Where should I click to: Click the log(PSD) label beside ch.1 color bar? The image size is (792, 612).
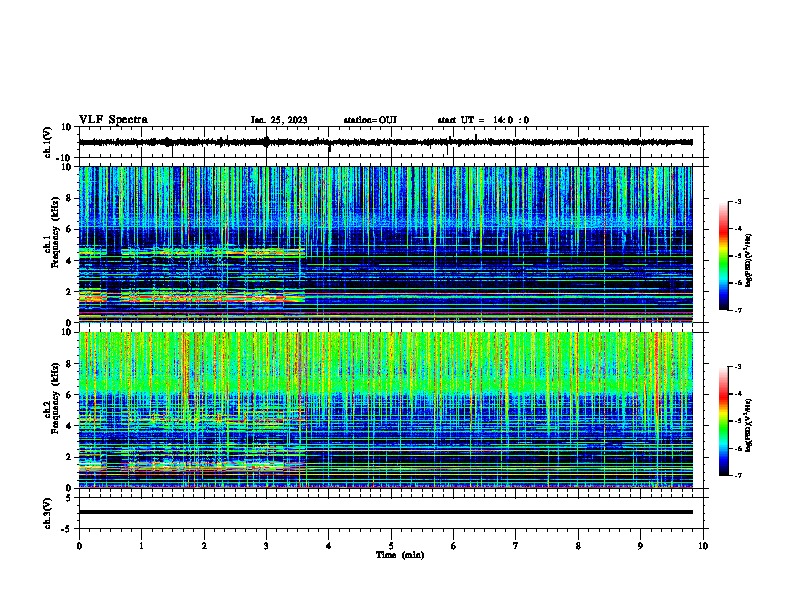tap(749, 261)
